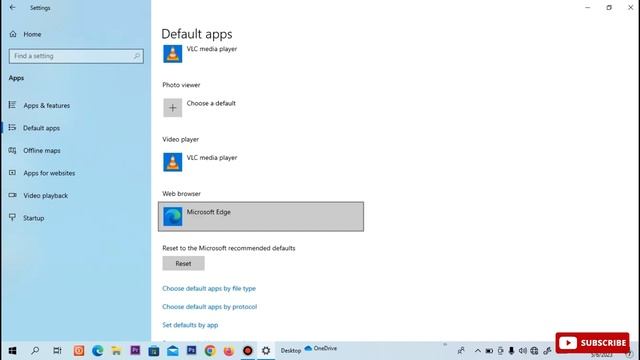Click the microphone tray icon
Viewport: 640px width, 360px height.
click(x=511, y=351)
